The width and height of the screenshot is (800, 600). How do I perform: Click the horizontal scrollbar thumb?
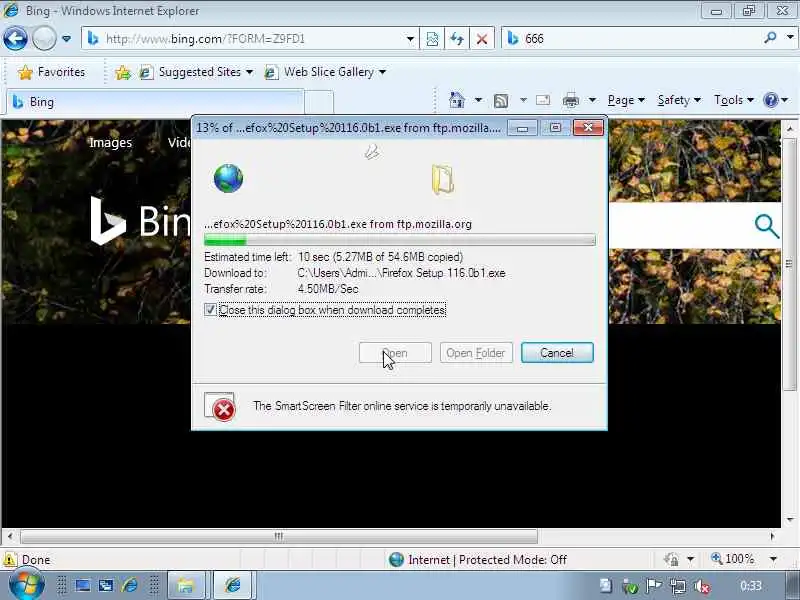[x=279, y=536]
